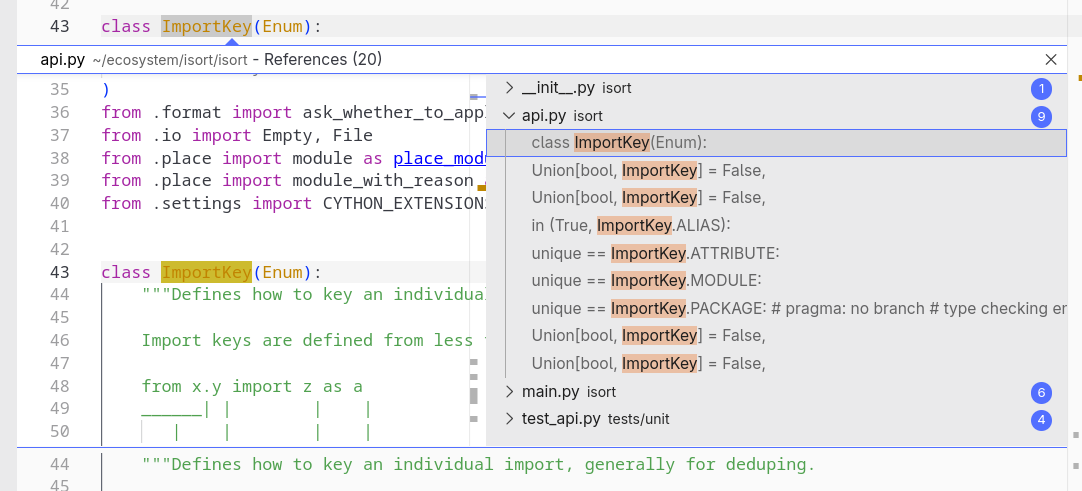Close the peek references panel
1082x491 pixels.
click(1050, 60)
